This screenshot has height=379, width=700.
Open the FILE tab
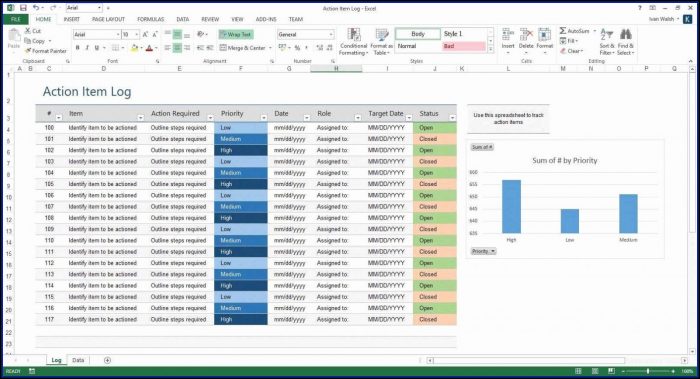(x=16, y=19)
